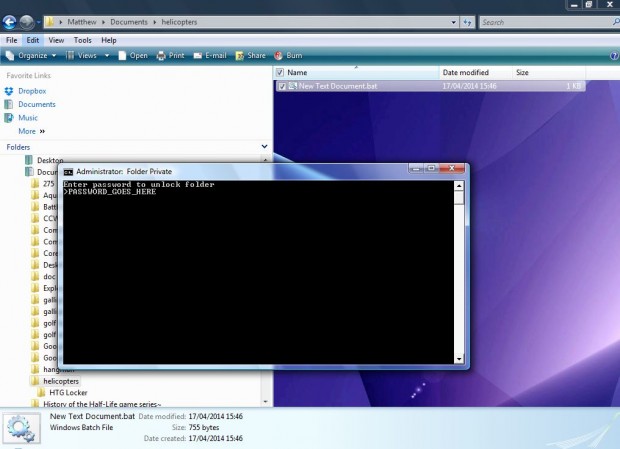Click helicopters in the address path
The width and height of the screenshot is (620, 449).
(x=179, y=22)
